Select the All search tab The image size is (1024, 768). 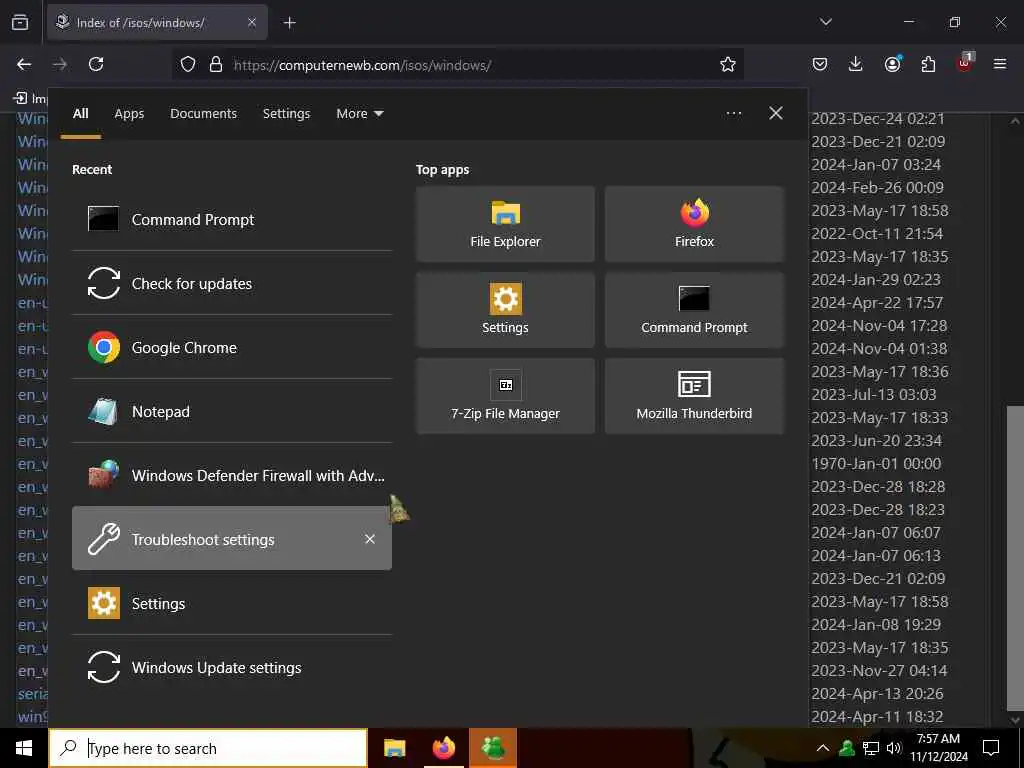coord(80,114)
